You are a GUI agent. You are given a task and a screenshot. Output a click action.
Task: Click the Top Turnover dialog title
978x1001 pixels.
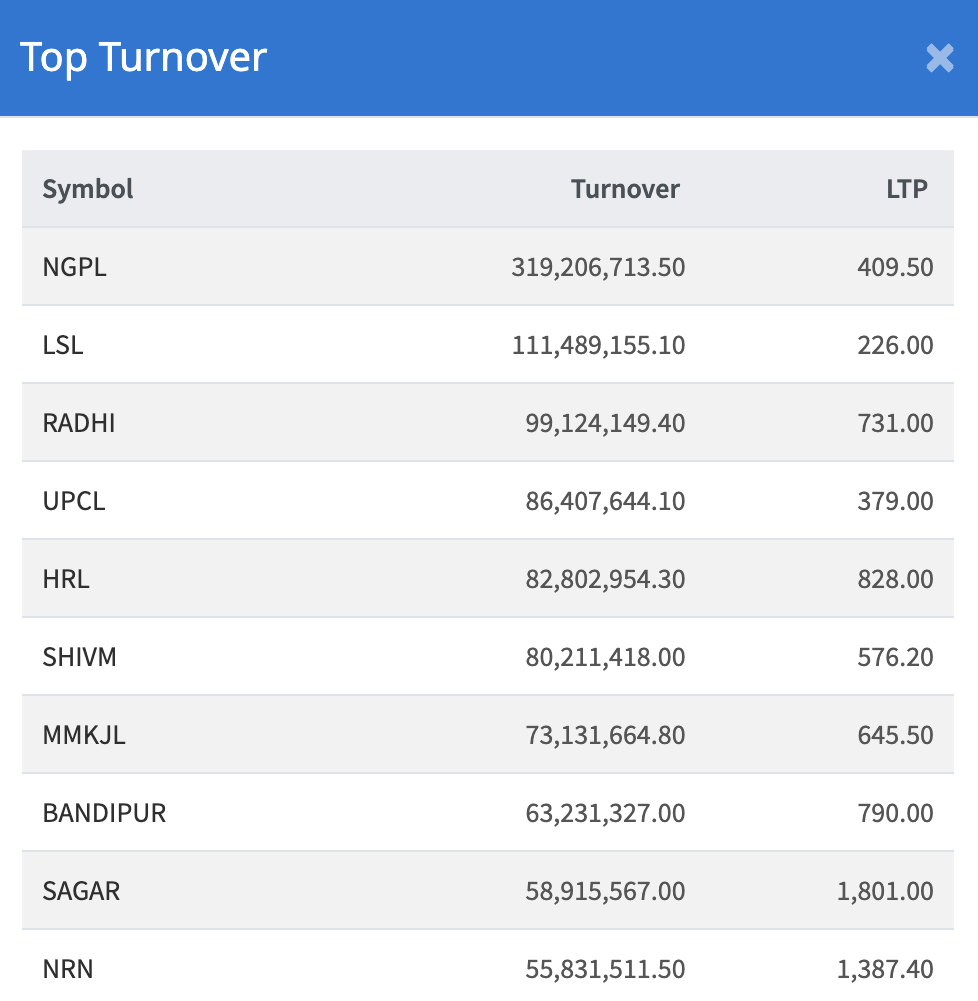(143, 57)
